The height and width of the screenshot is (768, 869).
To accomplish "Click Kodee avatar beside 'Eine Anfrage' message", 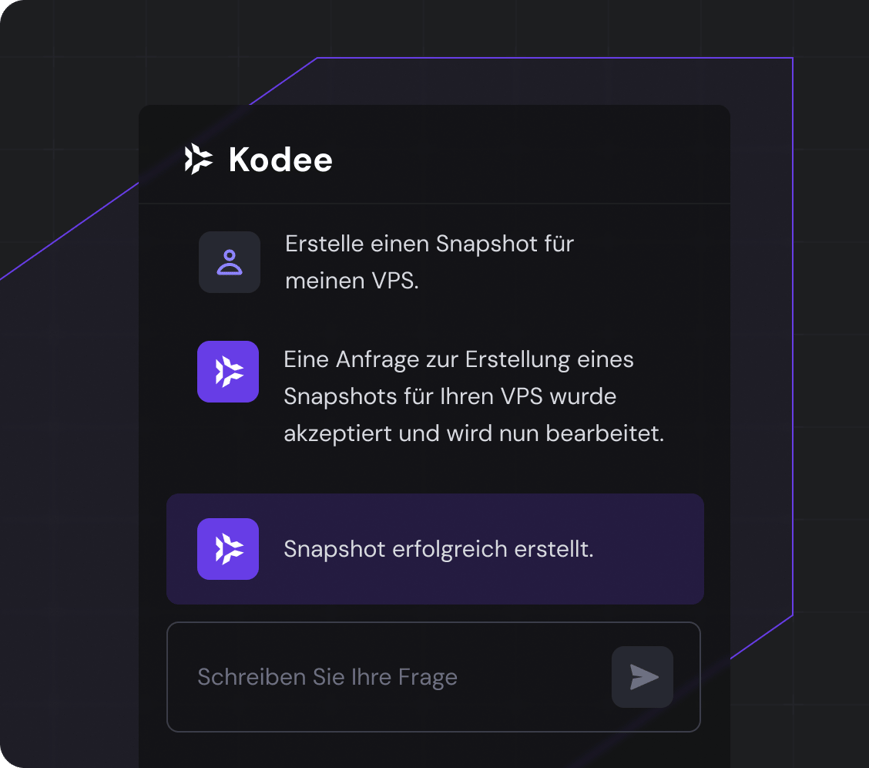I will click(228, 372).
